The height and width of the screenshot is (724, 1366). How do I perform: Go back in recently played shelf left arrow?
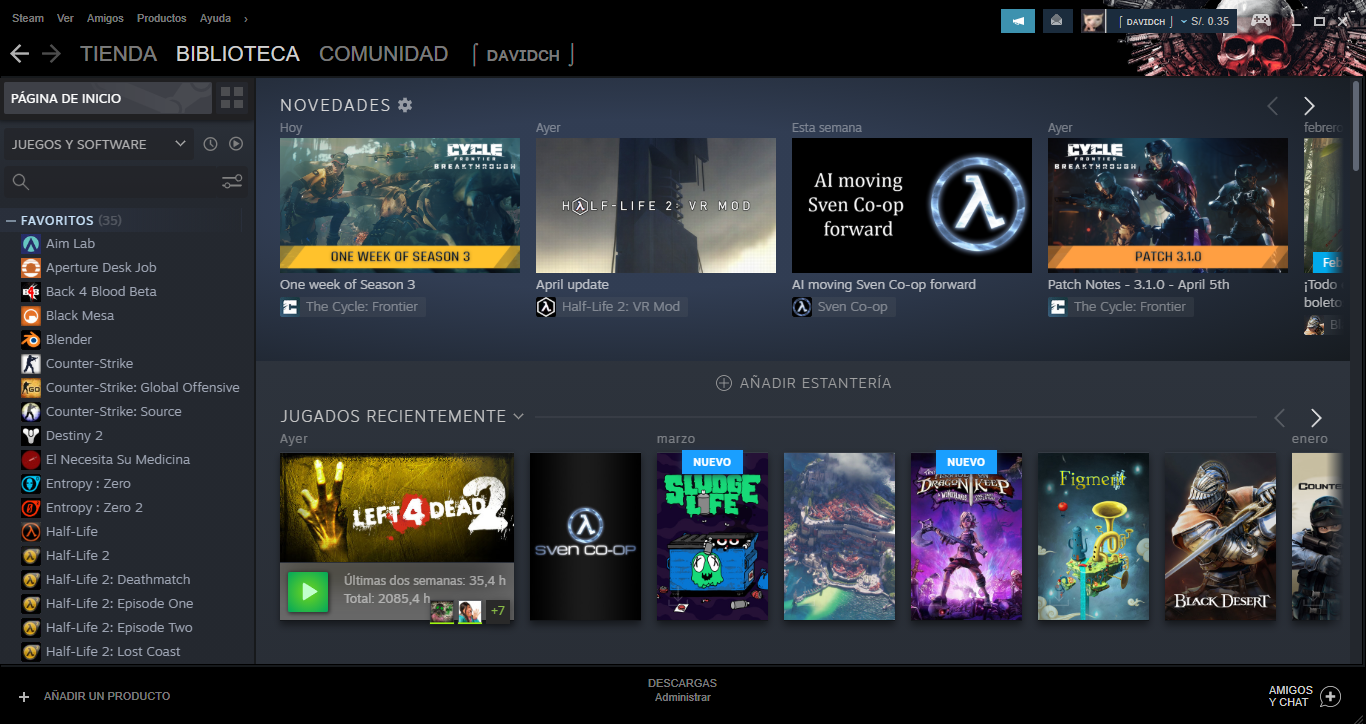tap(1279, 418)
